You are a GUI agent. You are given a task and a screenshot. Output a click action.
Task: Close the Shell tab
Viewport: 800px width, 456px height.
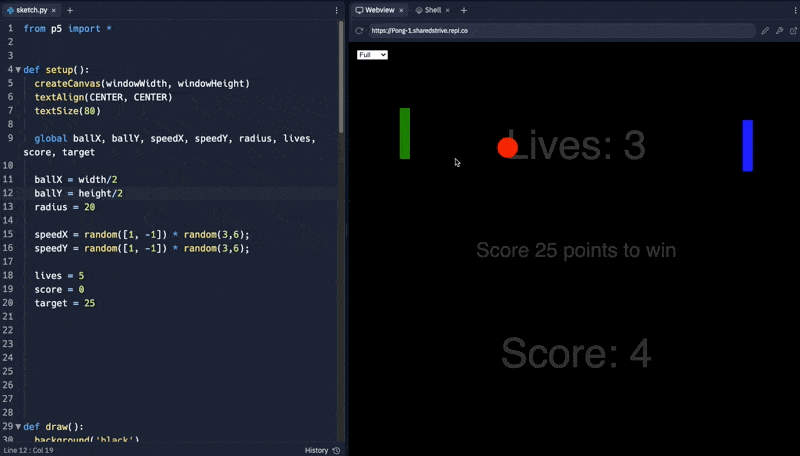pyautogui.click(x=447, y=10)
